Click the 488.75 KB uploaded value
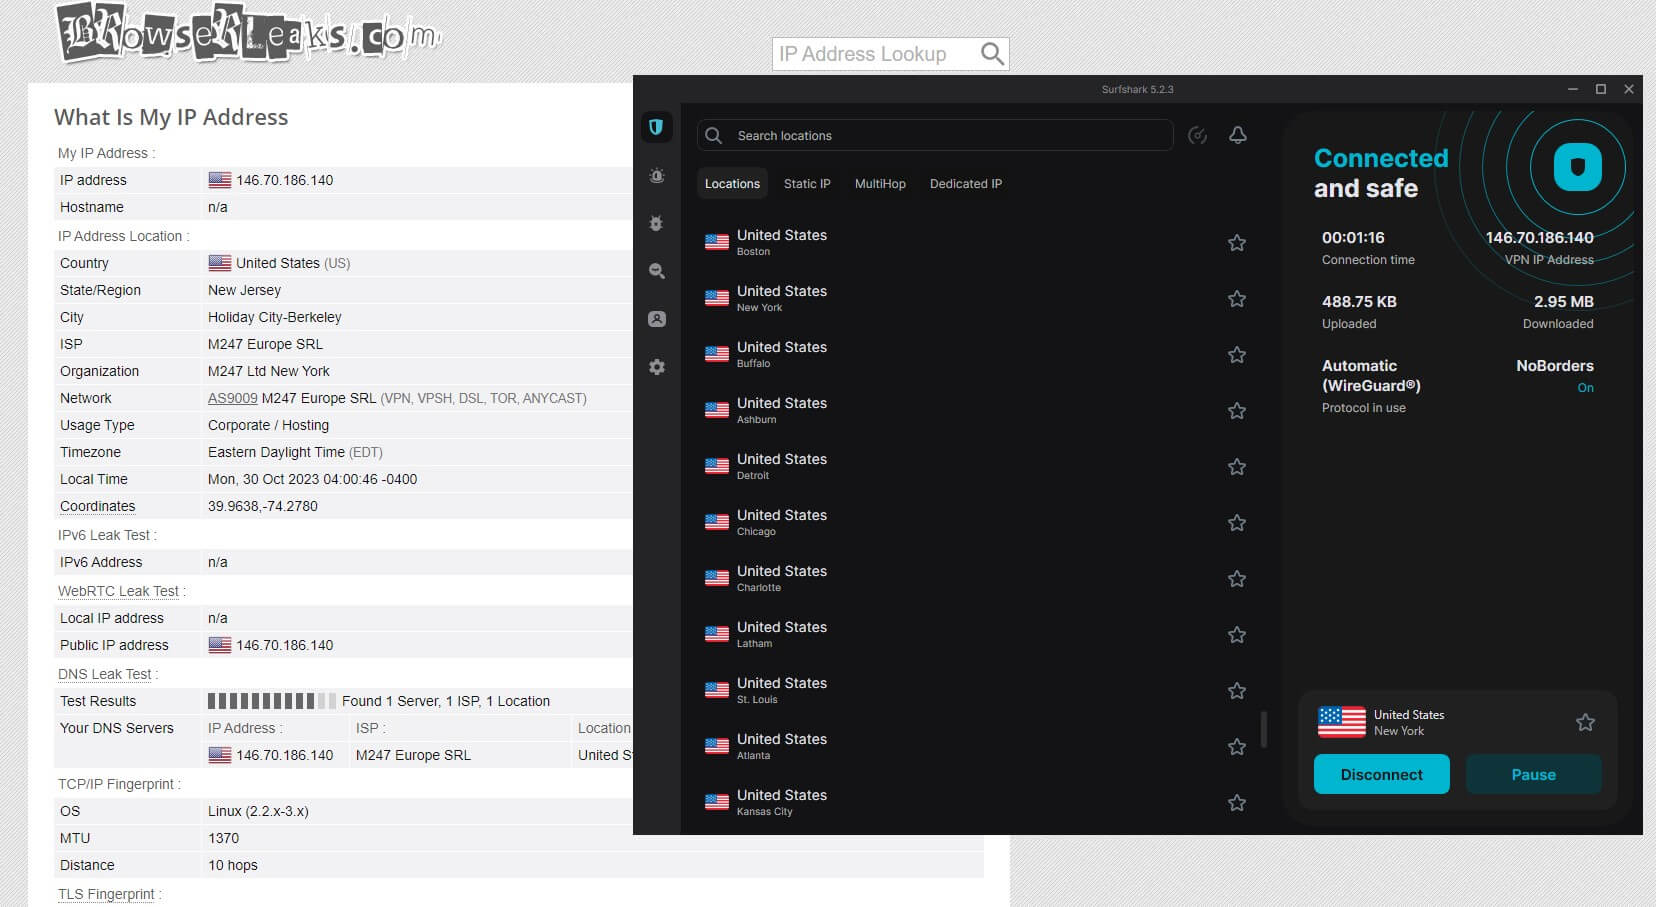The height and width of the screenshot is (907, 1656). click(1359, 302)
